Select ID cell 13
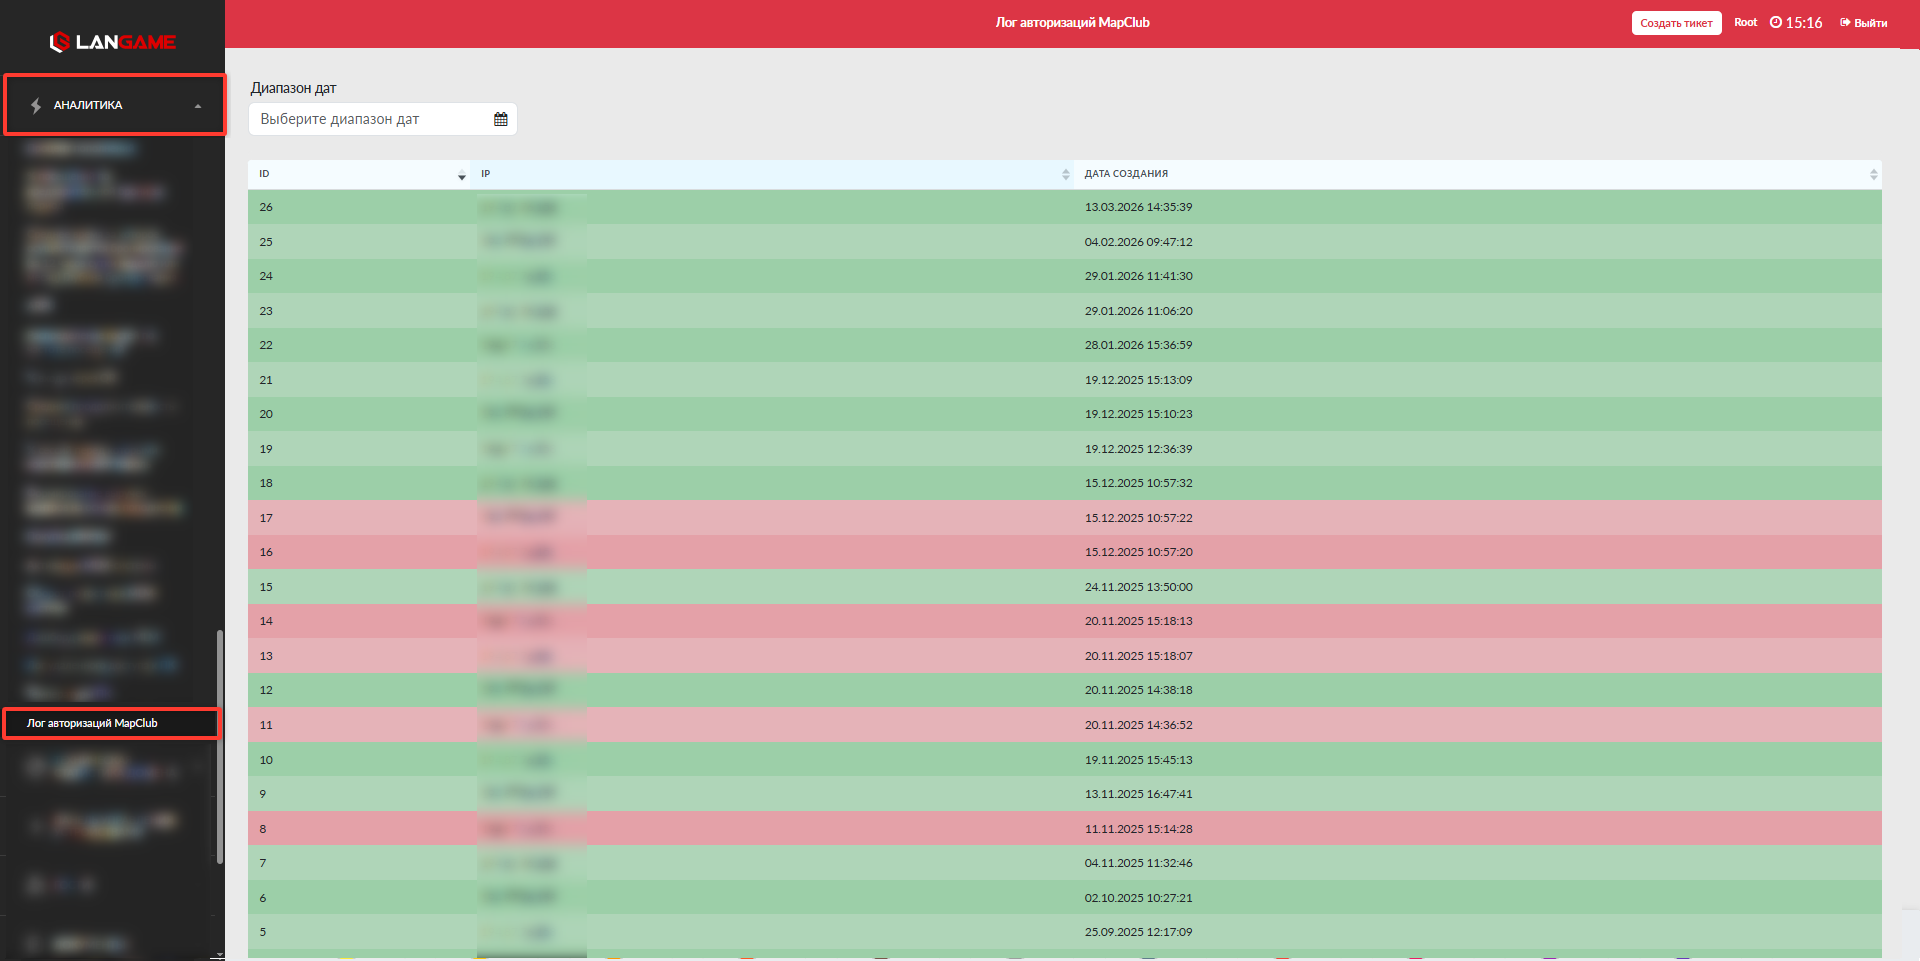The image size is (1920, 961). [266, 656]
